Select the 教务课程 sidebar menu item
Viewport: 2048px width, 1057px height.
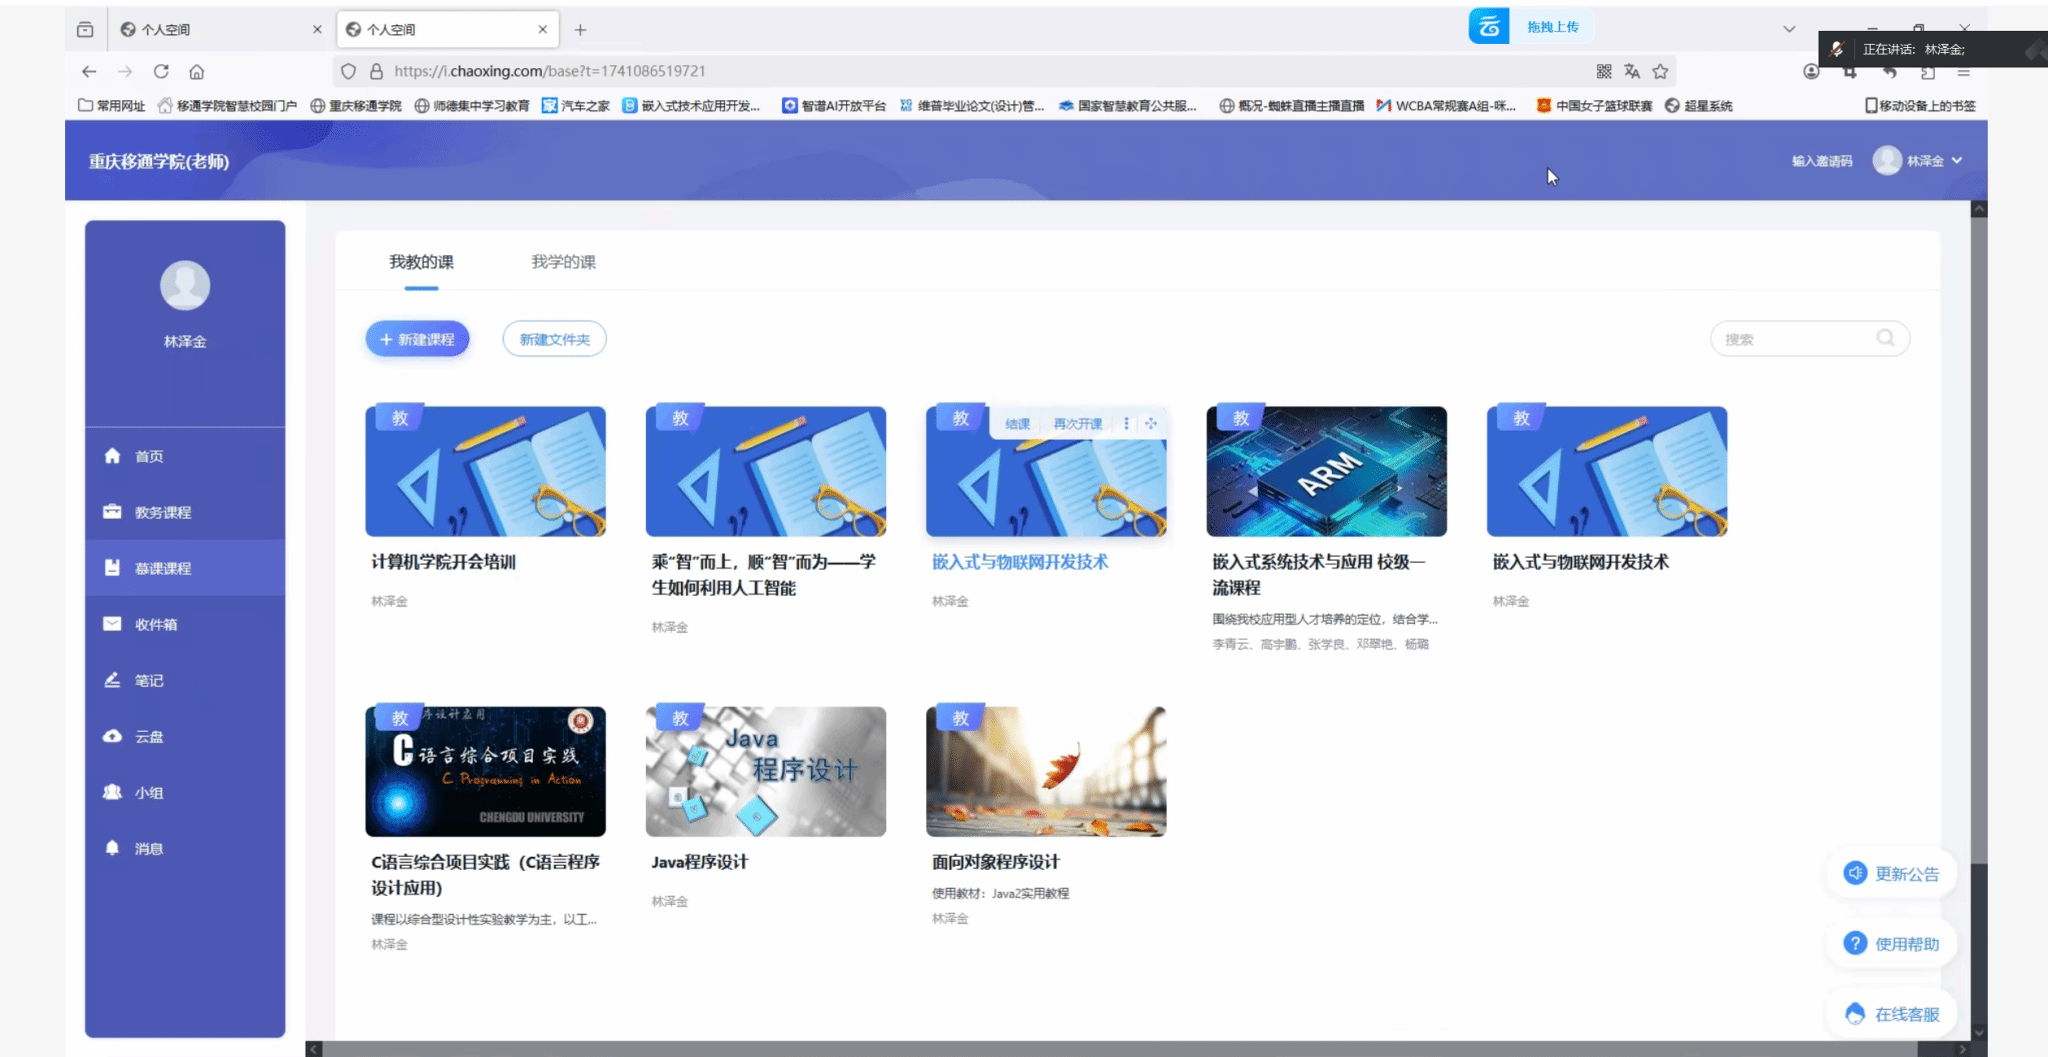pos(162,512)
